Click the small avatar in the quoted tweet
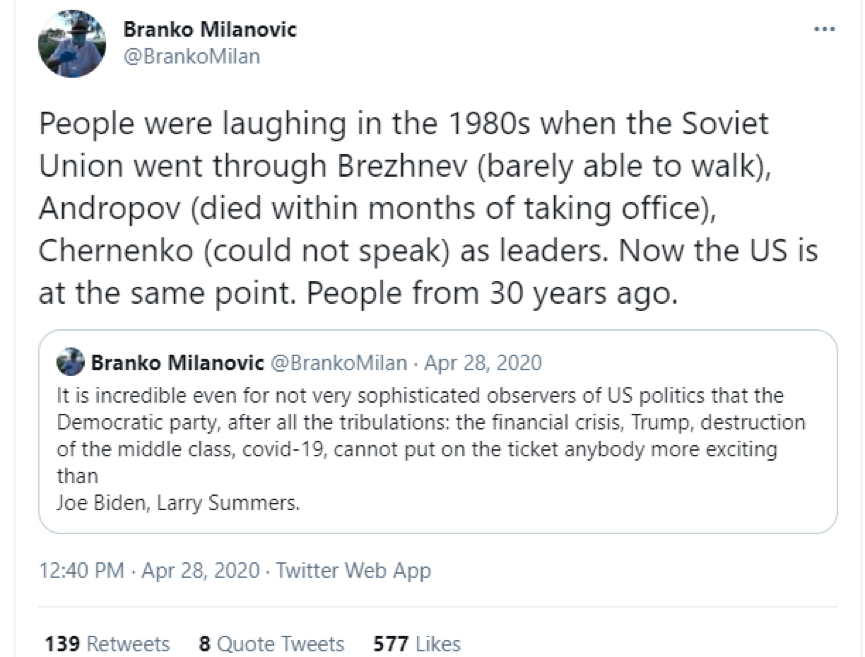 click(x=70, y=362)
